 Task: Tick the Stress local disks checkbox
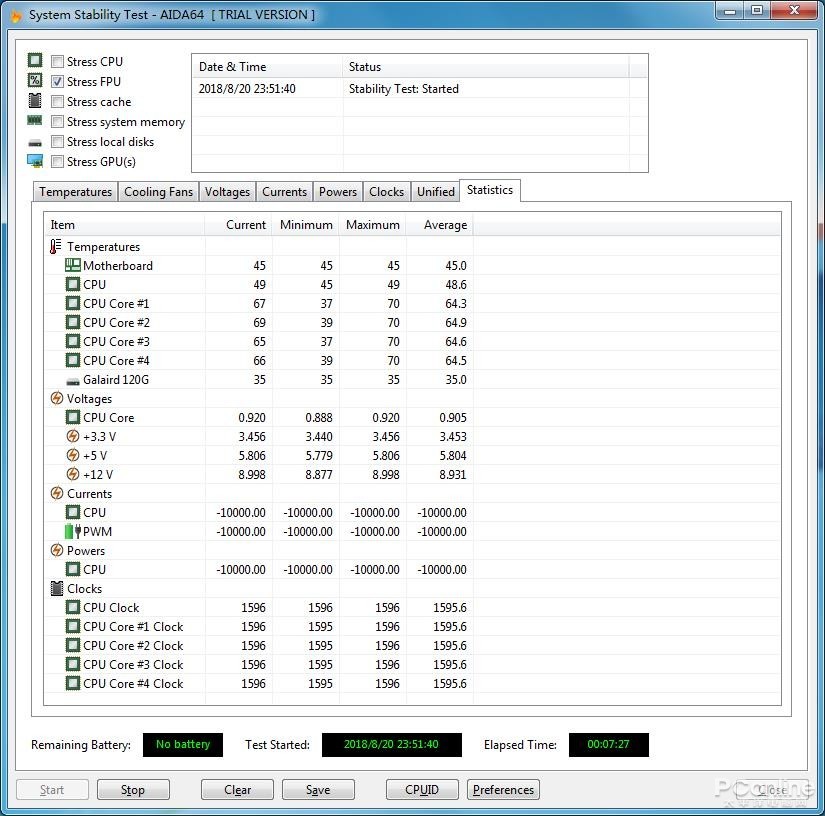57,142
